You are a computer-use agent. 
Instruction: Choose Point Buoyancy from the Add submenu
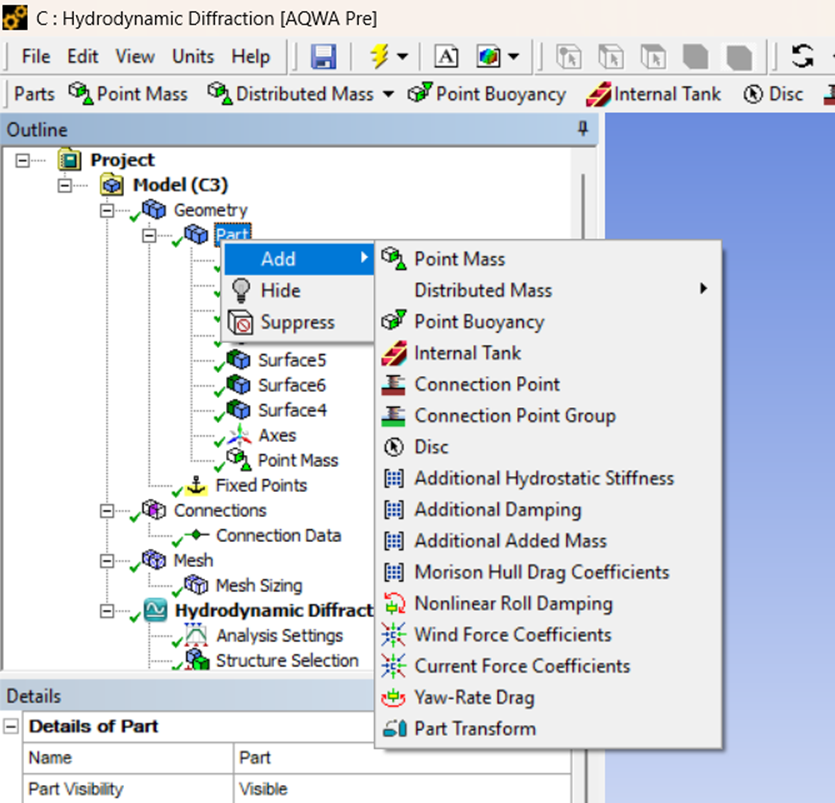point(549,322)
